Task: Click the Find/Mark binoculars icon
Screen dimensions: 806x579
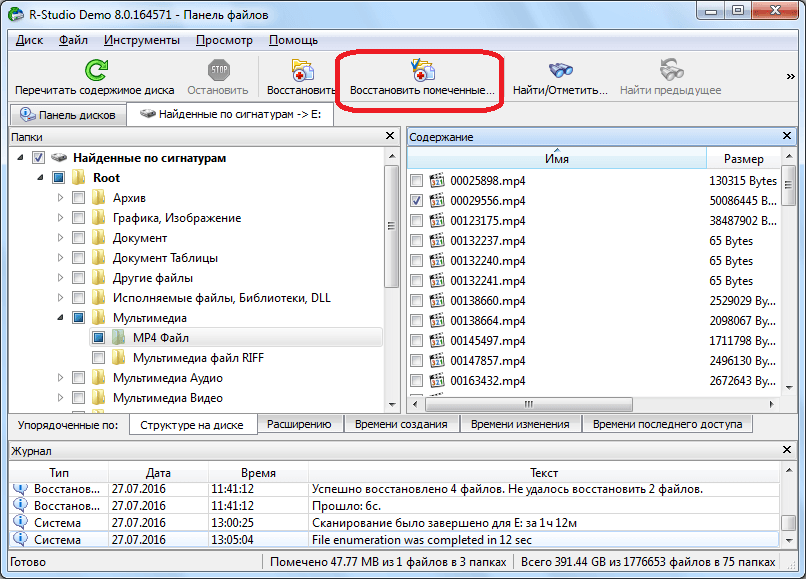Action: click(x=560, y=70)
